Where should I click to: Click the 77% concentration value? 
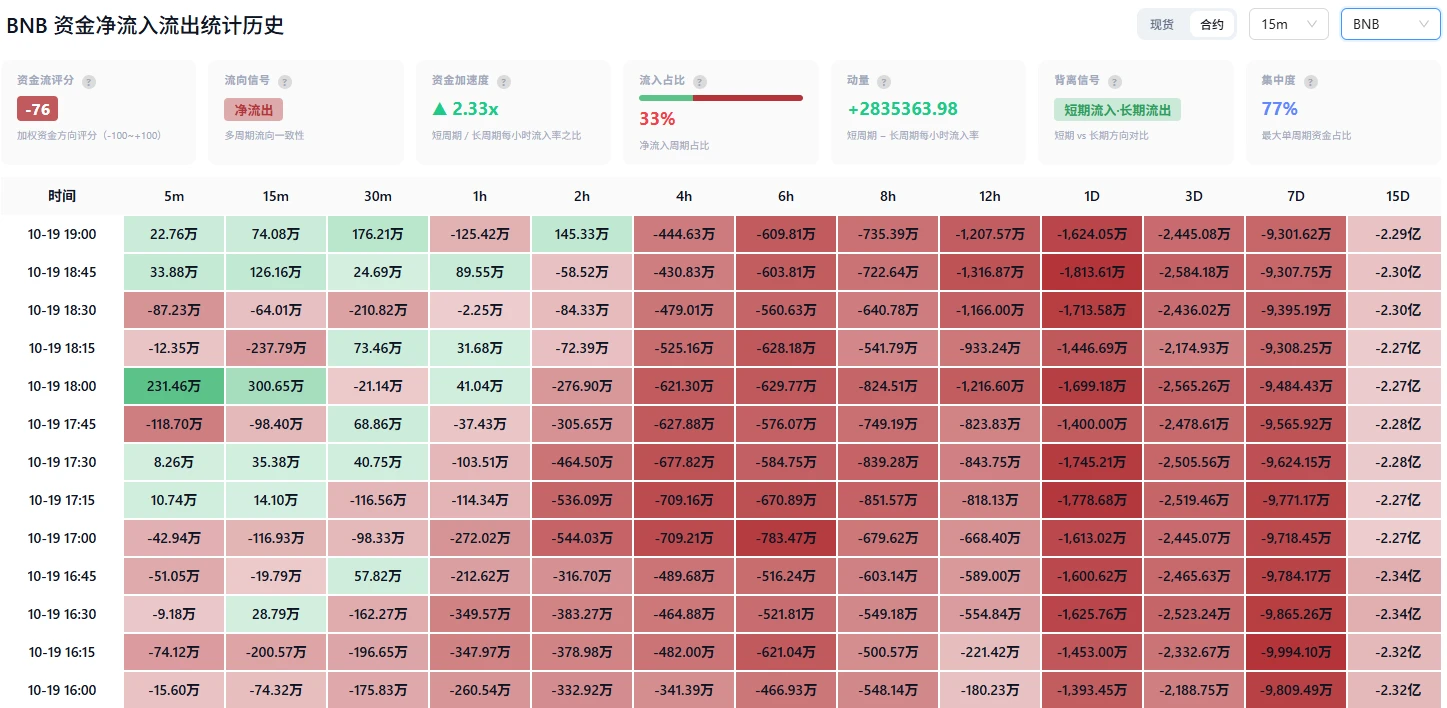point(1279,109)
